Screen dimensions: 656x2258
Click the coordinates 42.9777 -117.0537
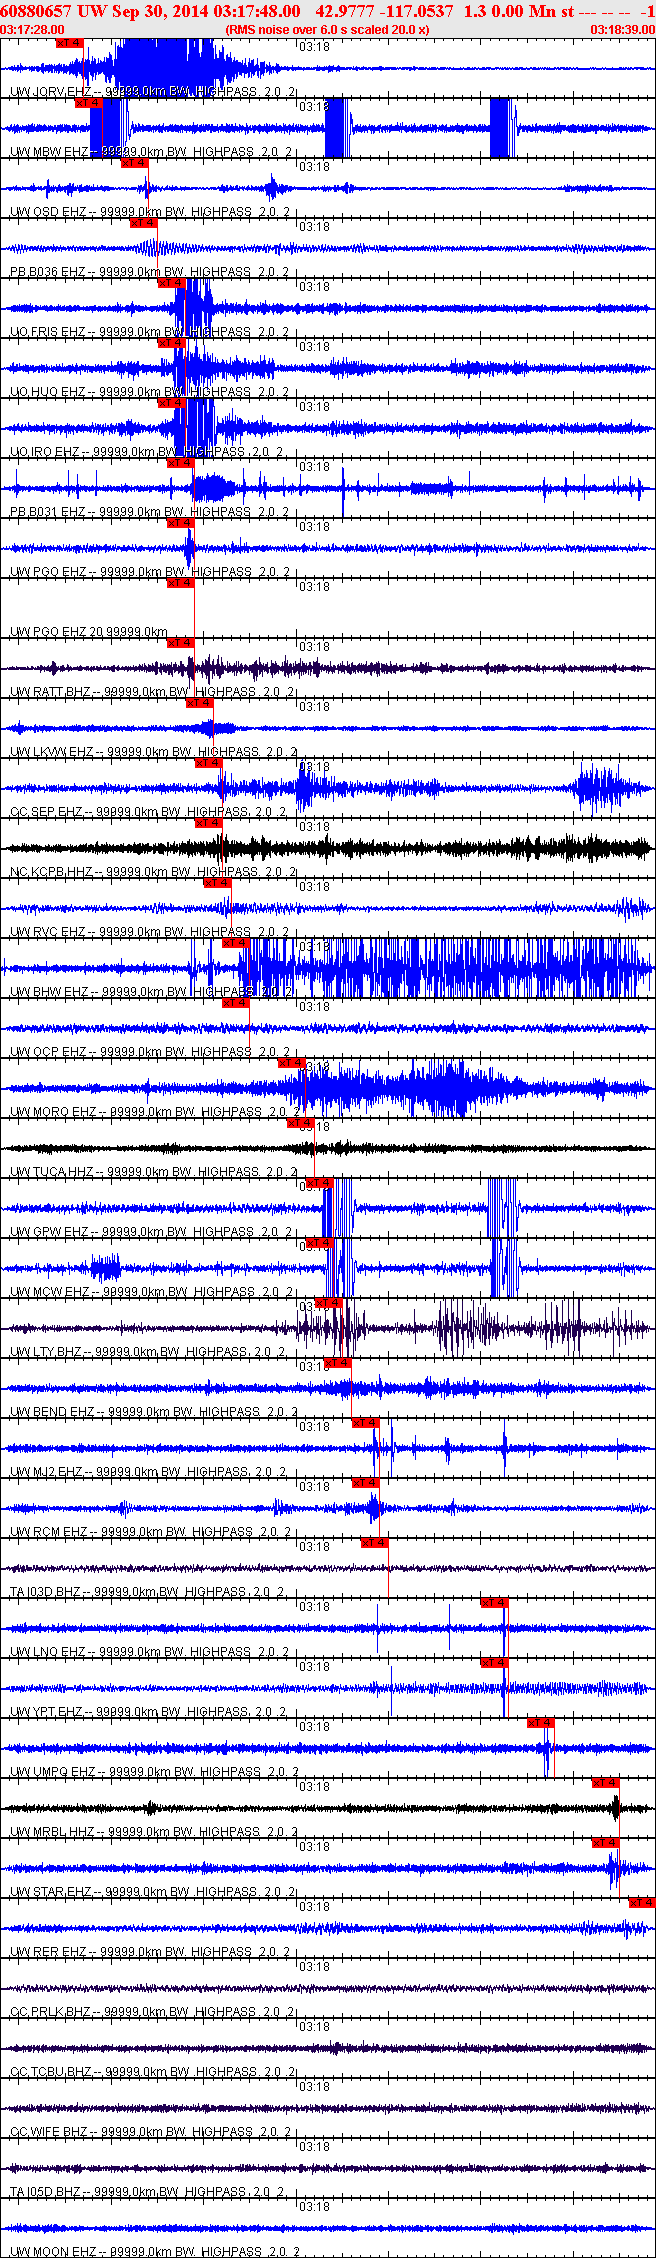(383, 11)
